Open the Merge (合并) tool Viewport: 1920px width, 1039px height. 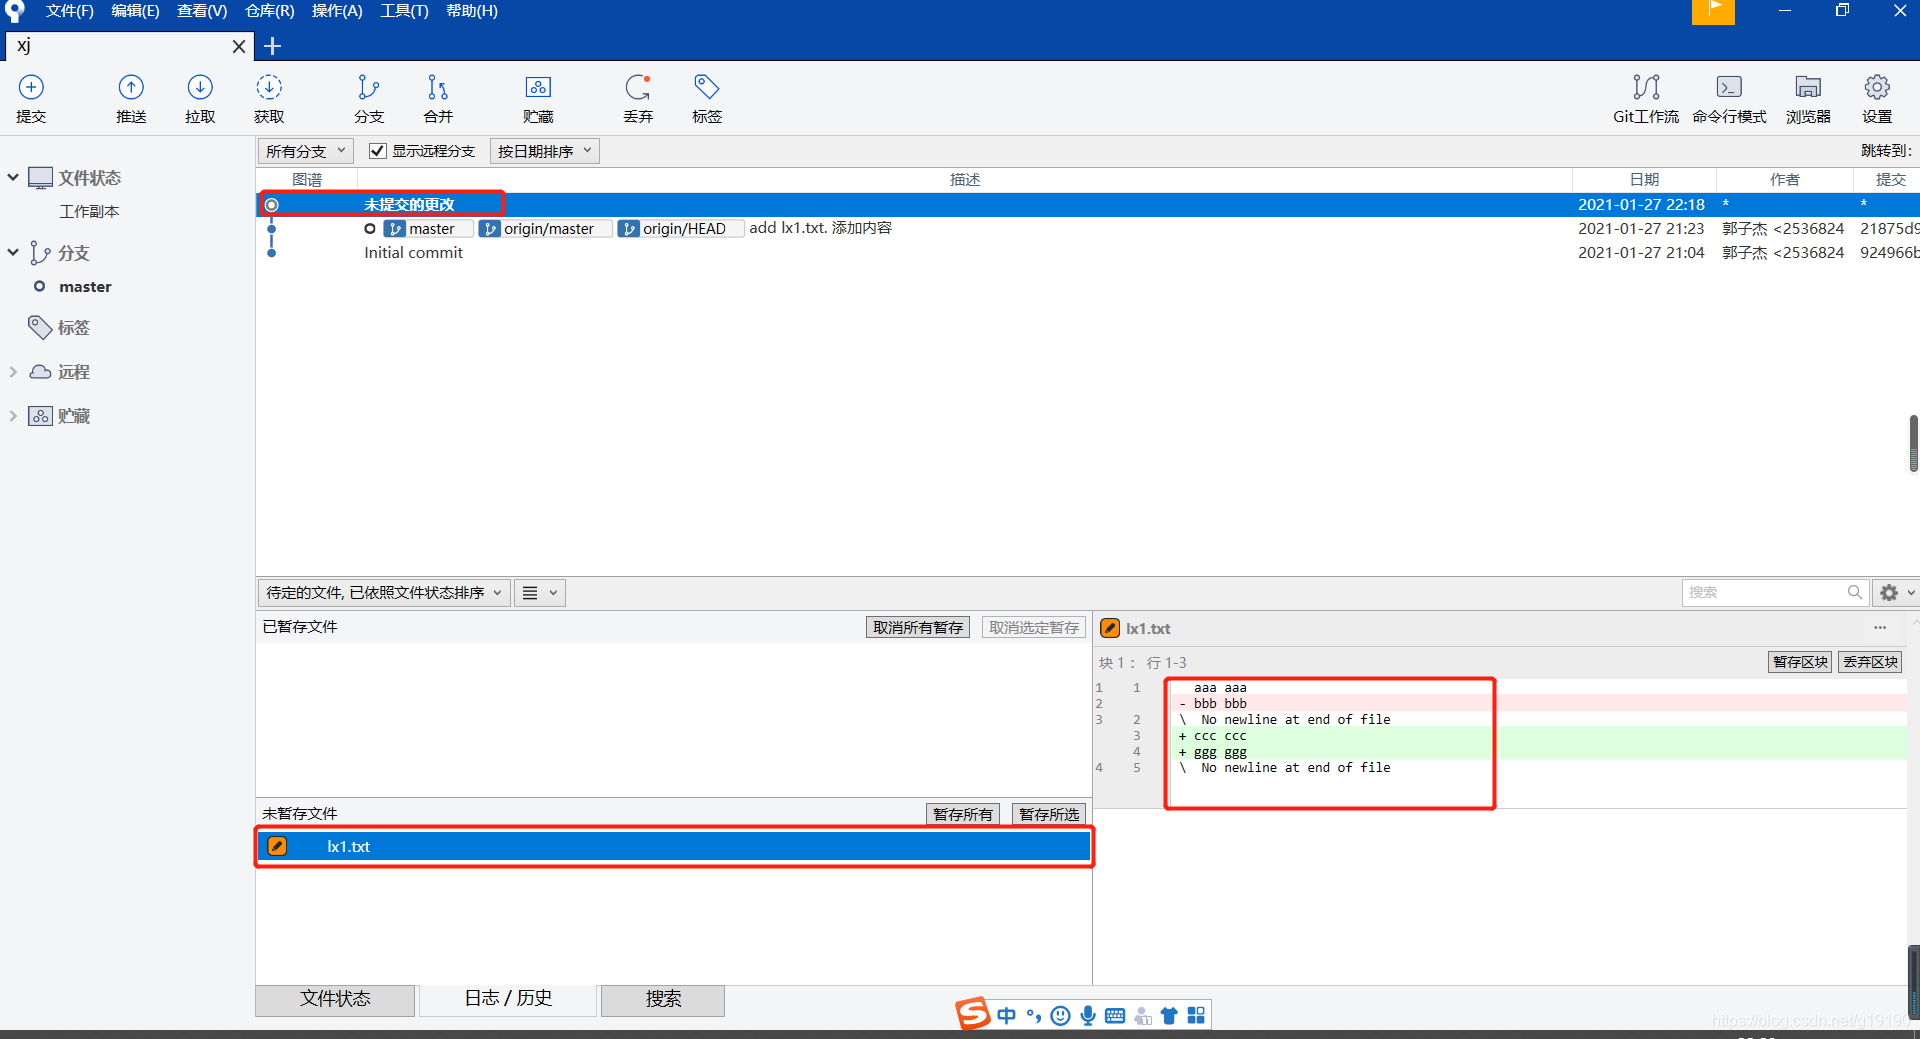438,98
